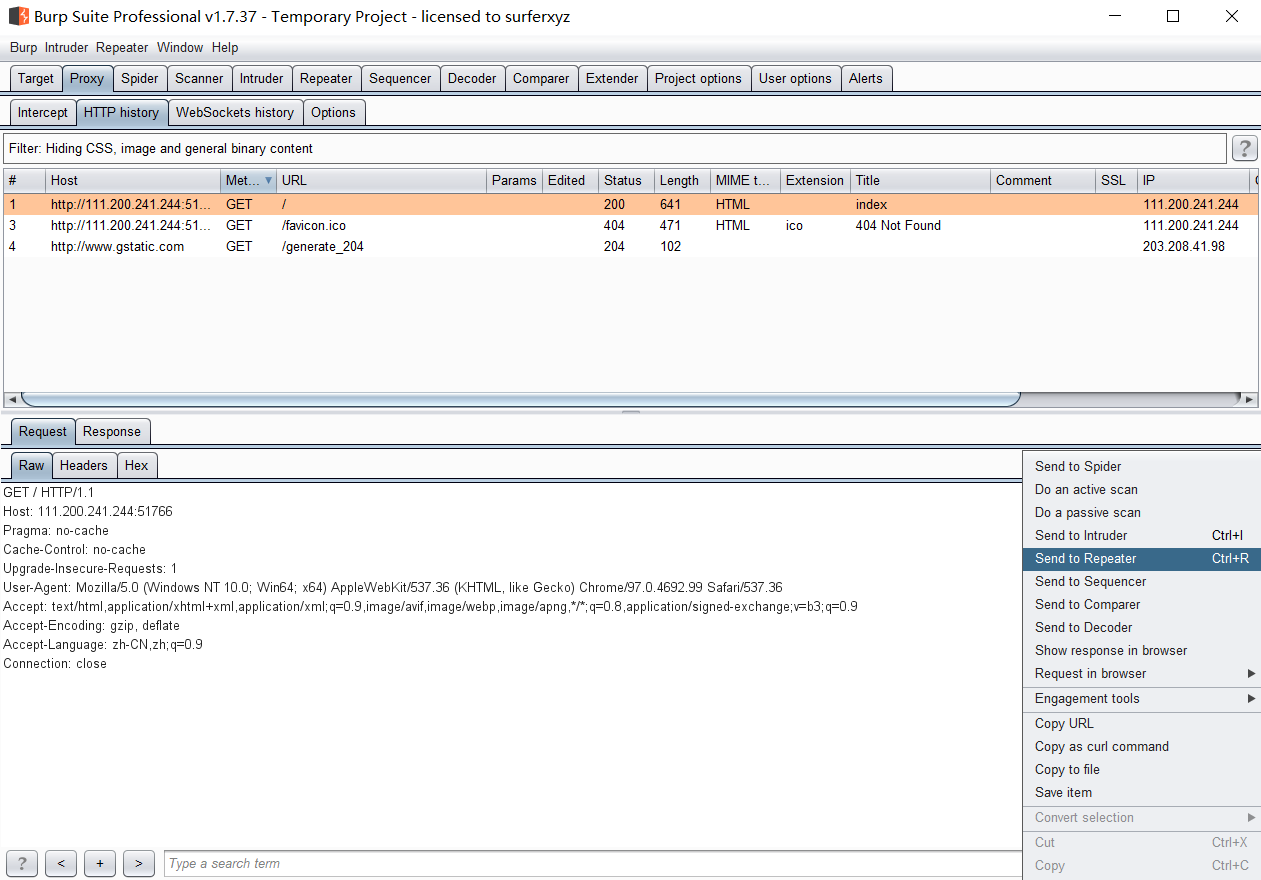Image resolution: width=1261 pixels, height=880 pixels.
Task: Click the Burp Suite logo icon
Action: (19, 16)
